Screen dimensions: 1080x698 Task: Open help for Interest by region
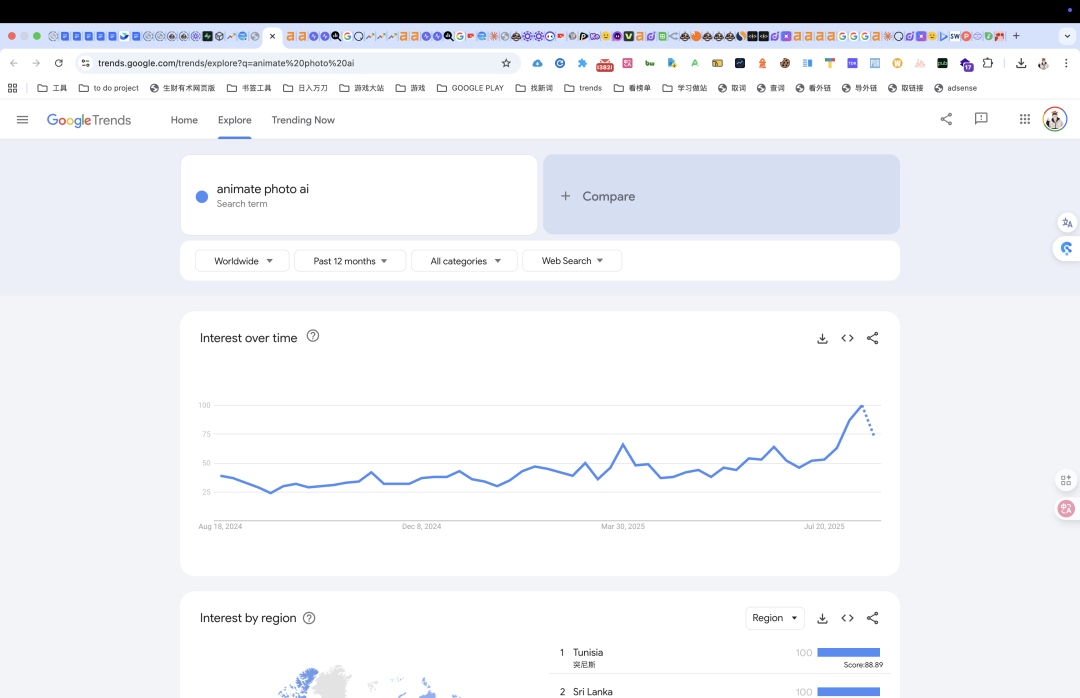[309, 618]
